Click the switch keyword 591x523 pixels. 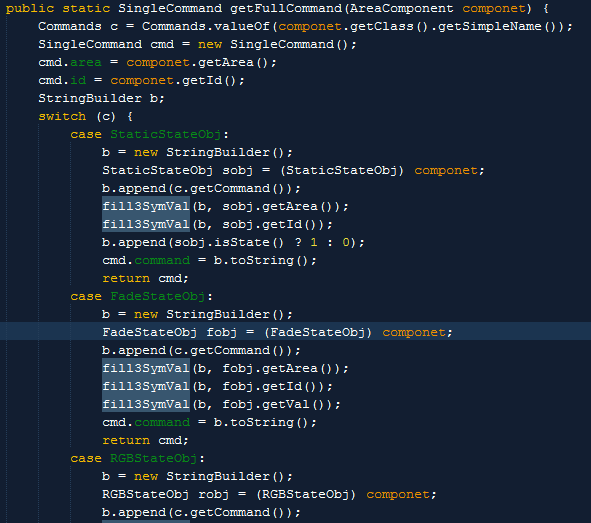point(62,116)
